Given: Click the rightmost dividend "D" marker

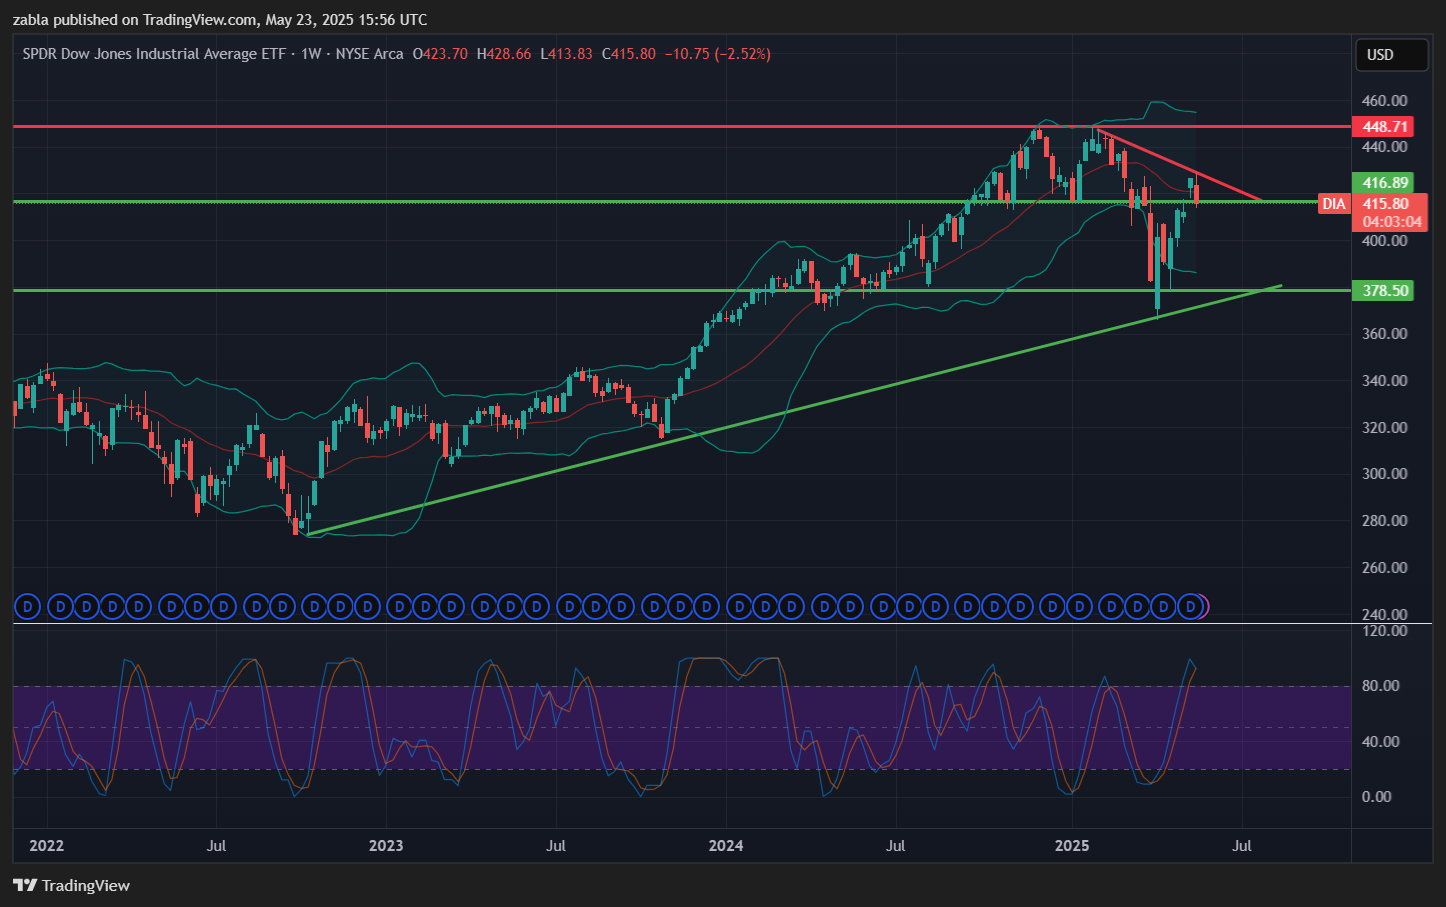Looking at the screenshot, I should point(1190,606).
